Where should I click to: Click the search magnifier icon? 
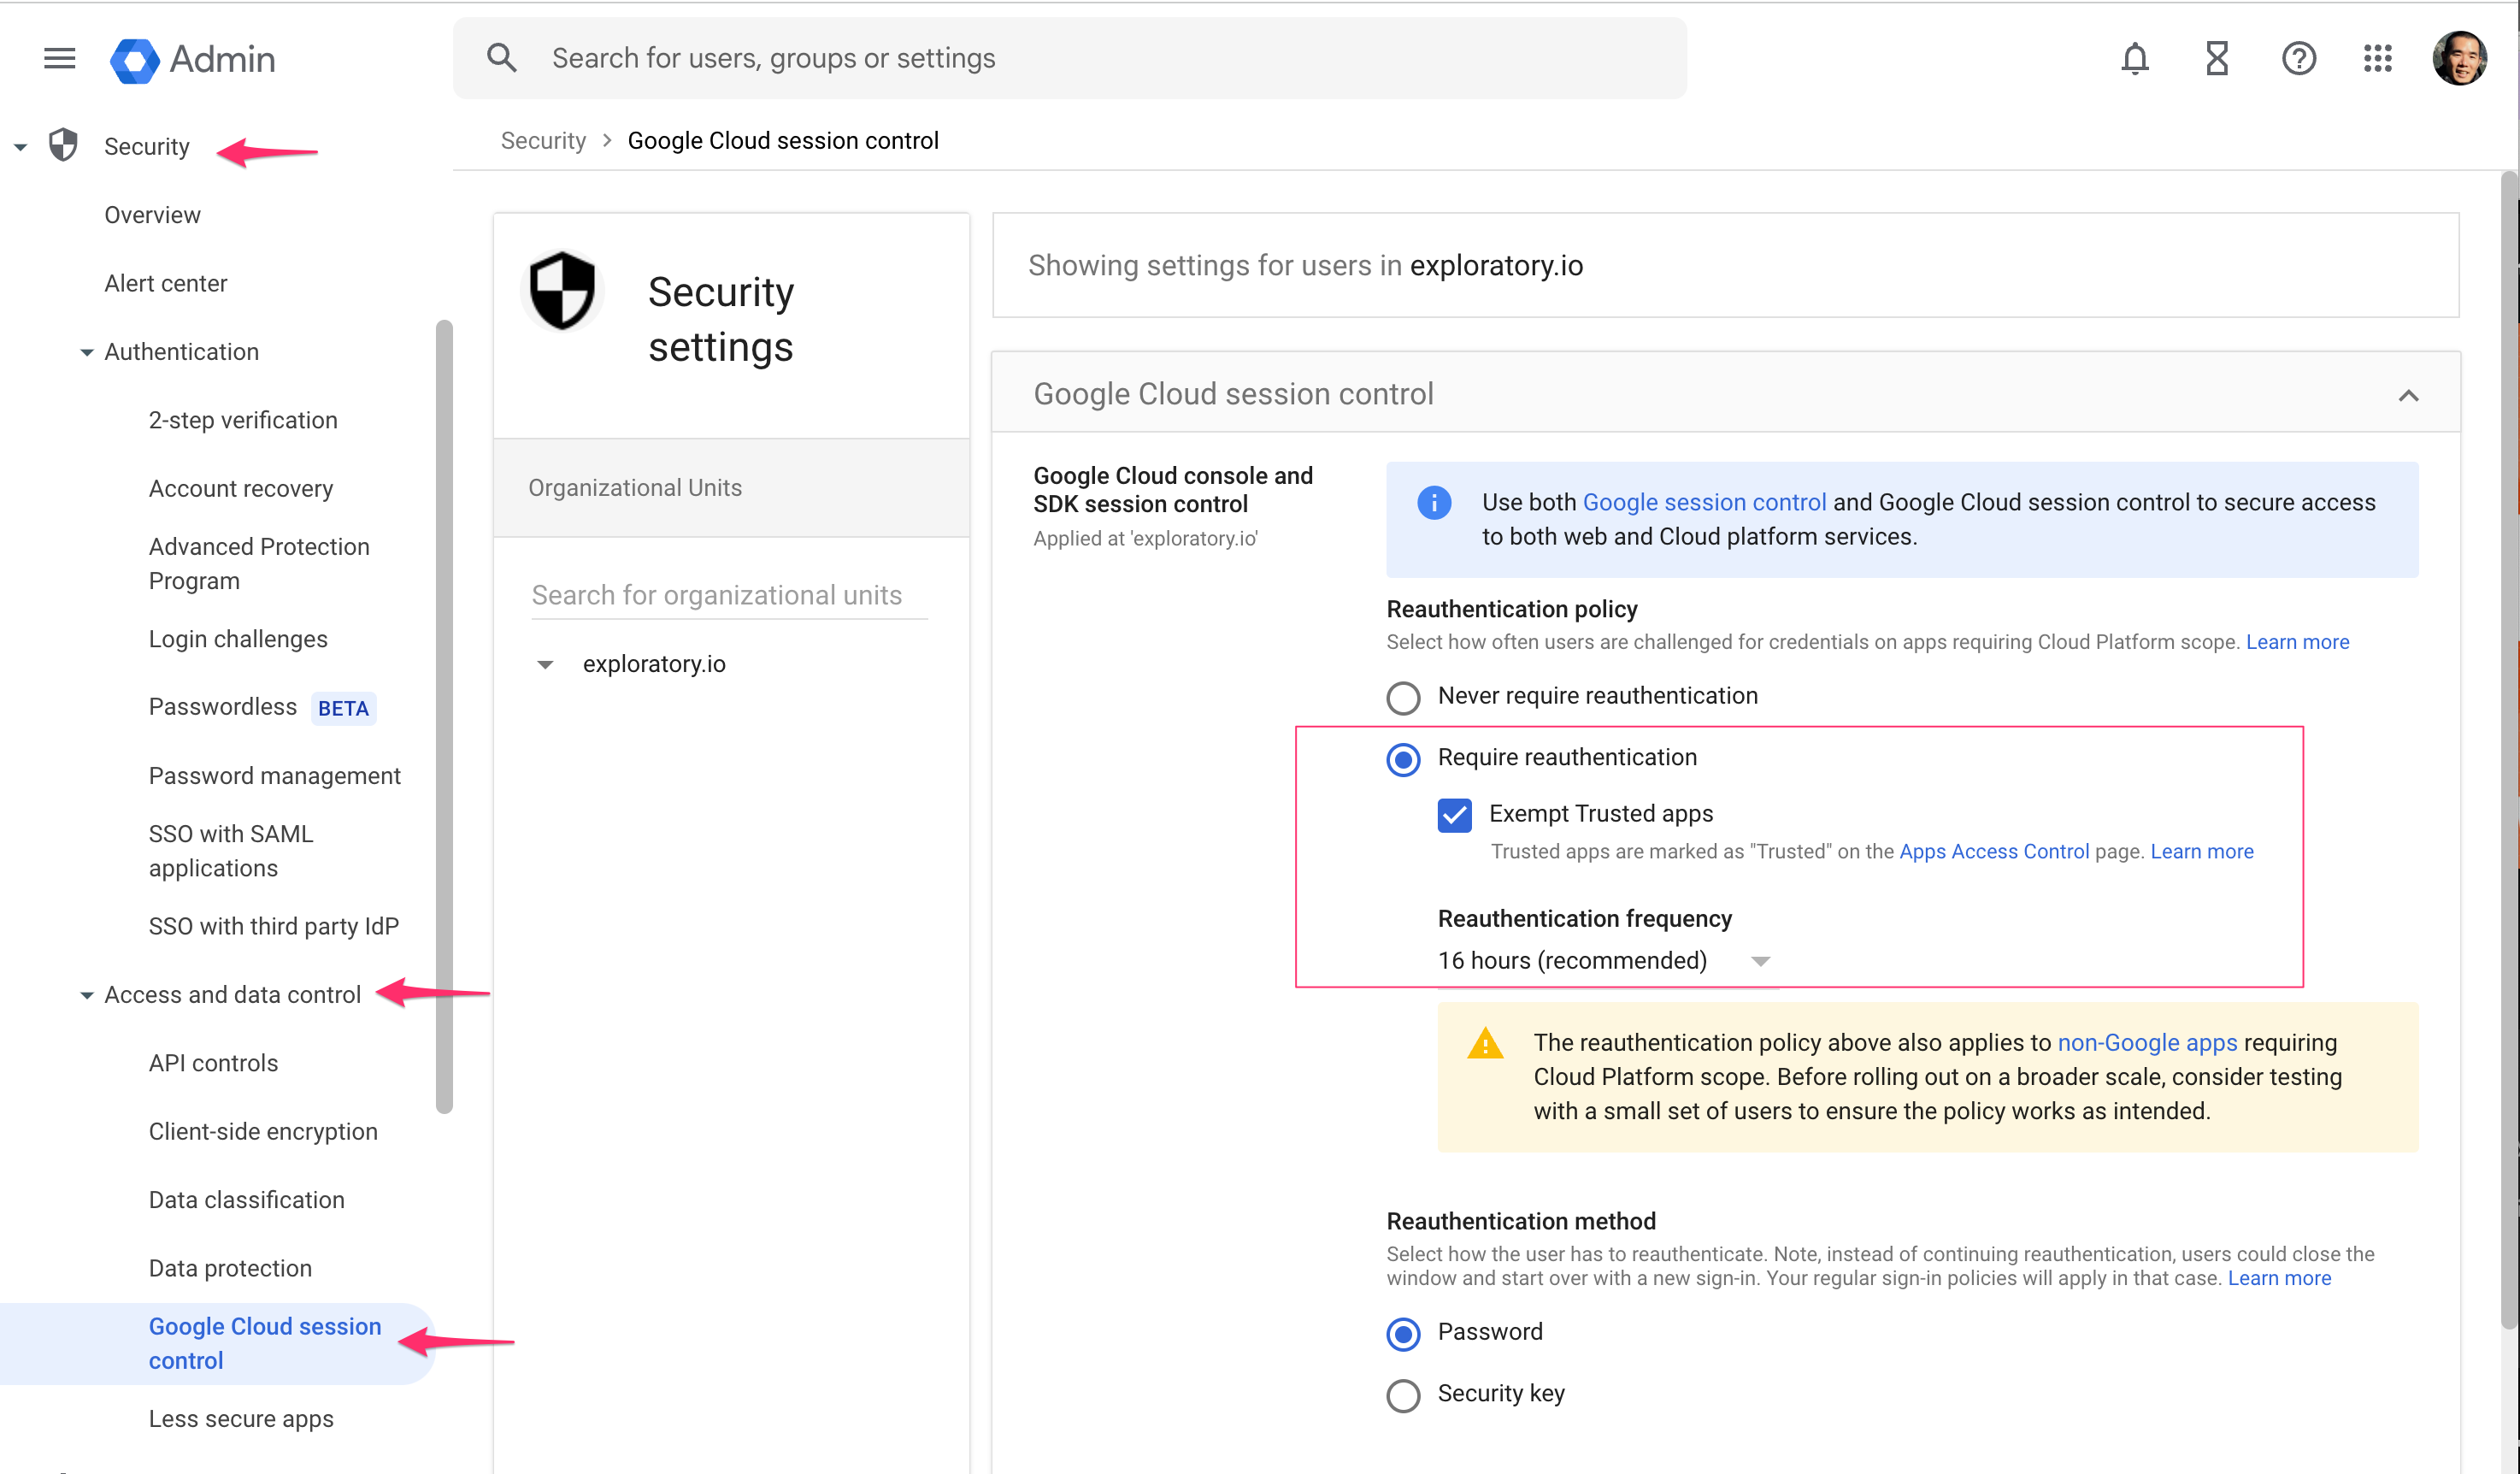[x=502, y=58]
